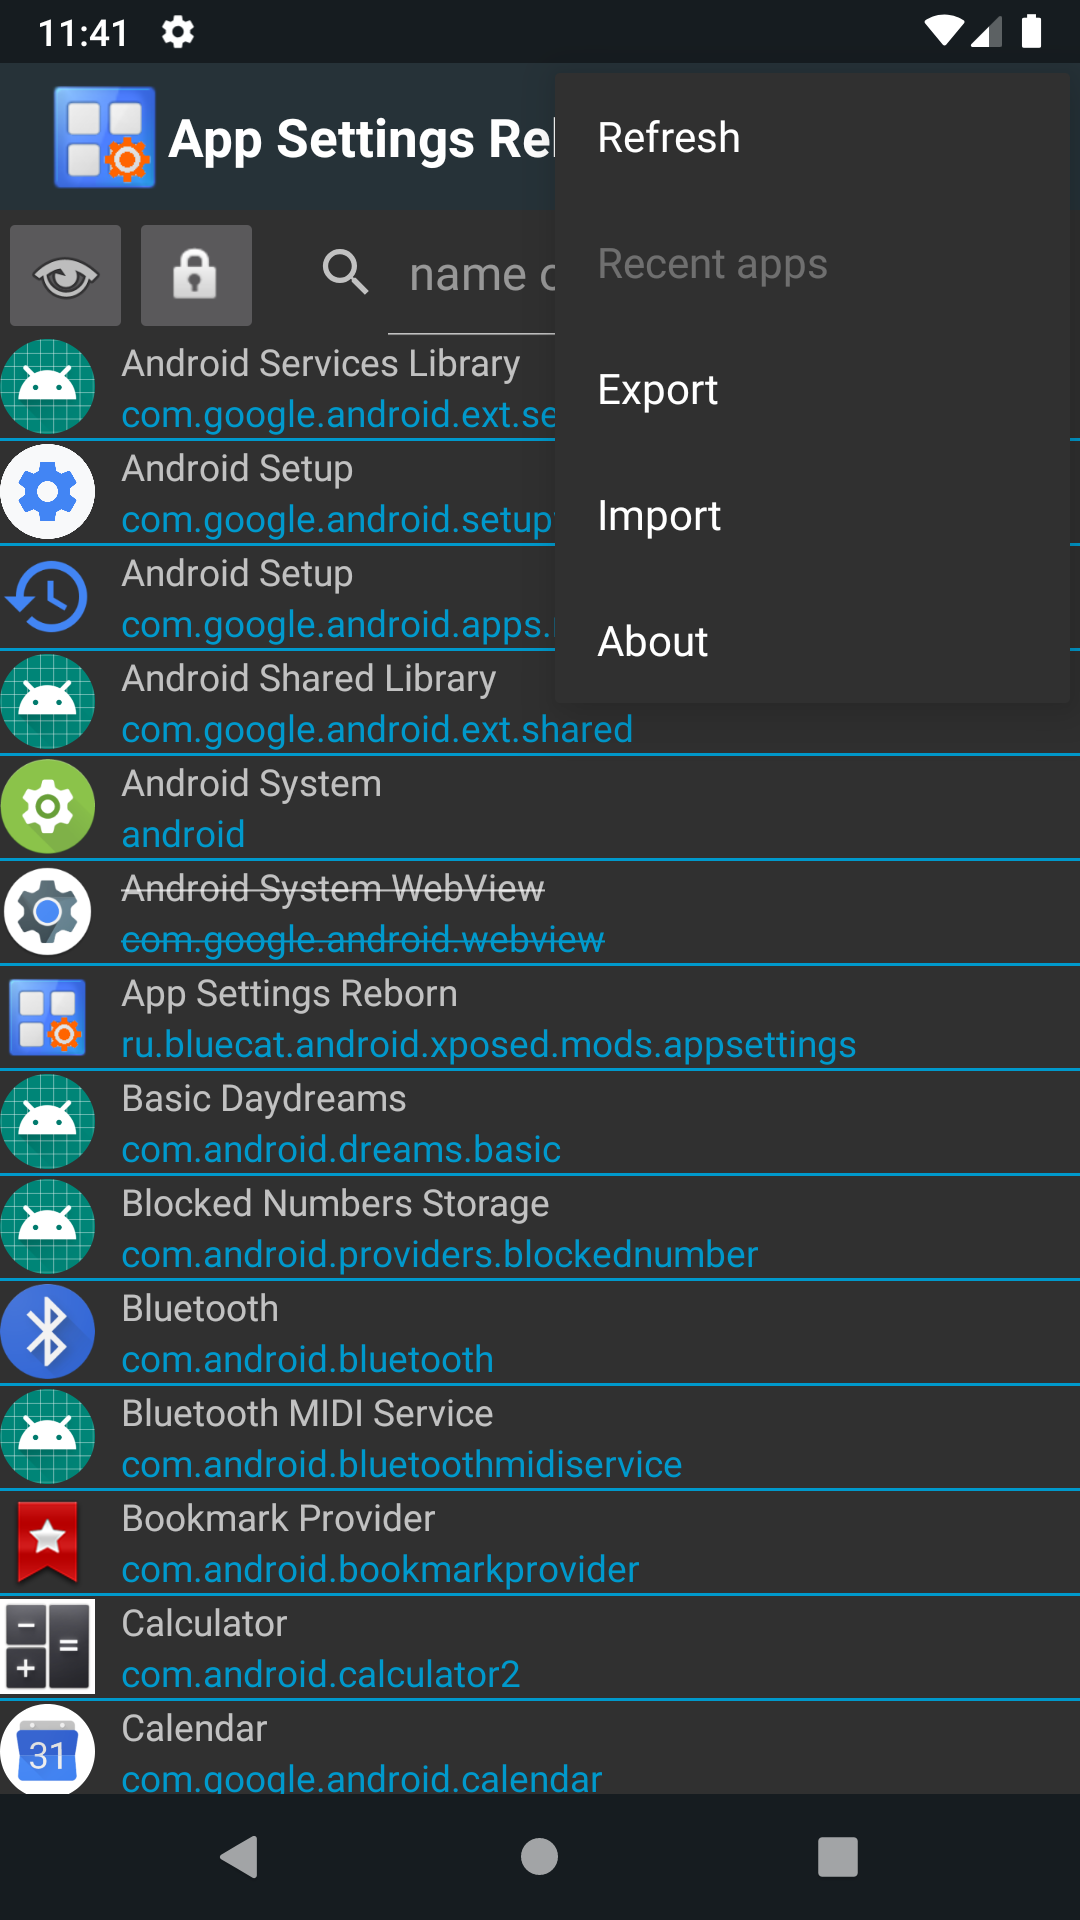Toggle the padlock permissions filter button
Image resolution: width=1080 pixels, height=1920 pixels.
(x=196, y=275)
